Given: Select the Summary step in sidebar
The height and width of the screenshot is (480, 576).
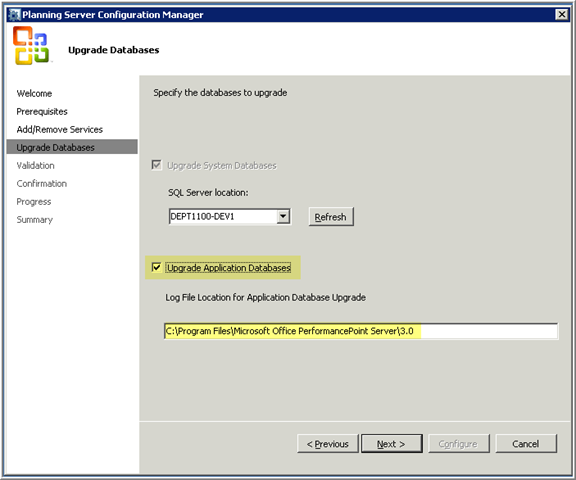Looking at the screenshot, I should click(x=35, y=220).
